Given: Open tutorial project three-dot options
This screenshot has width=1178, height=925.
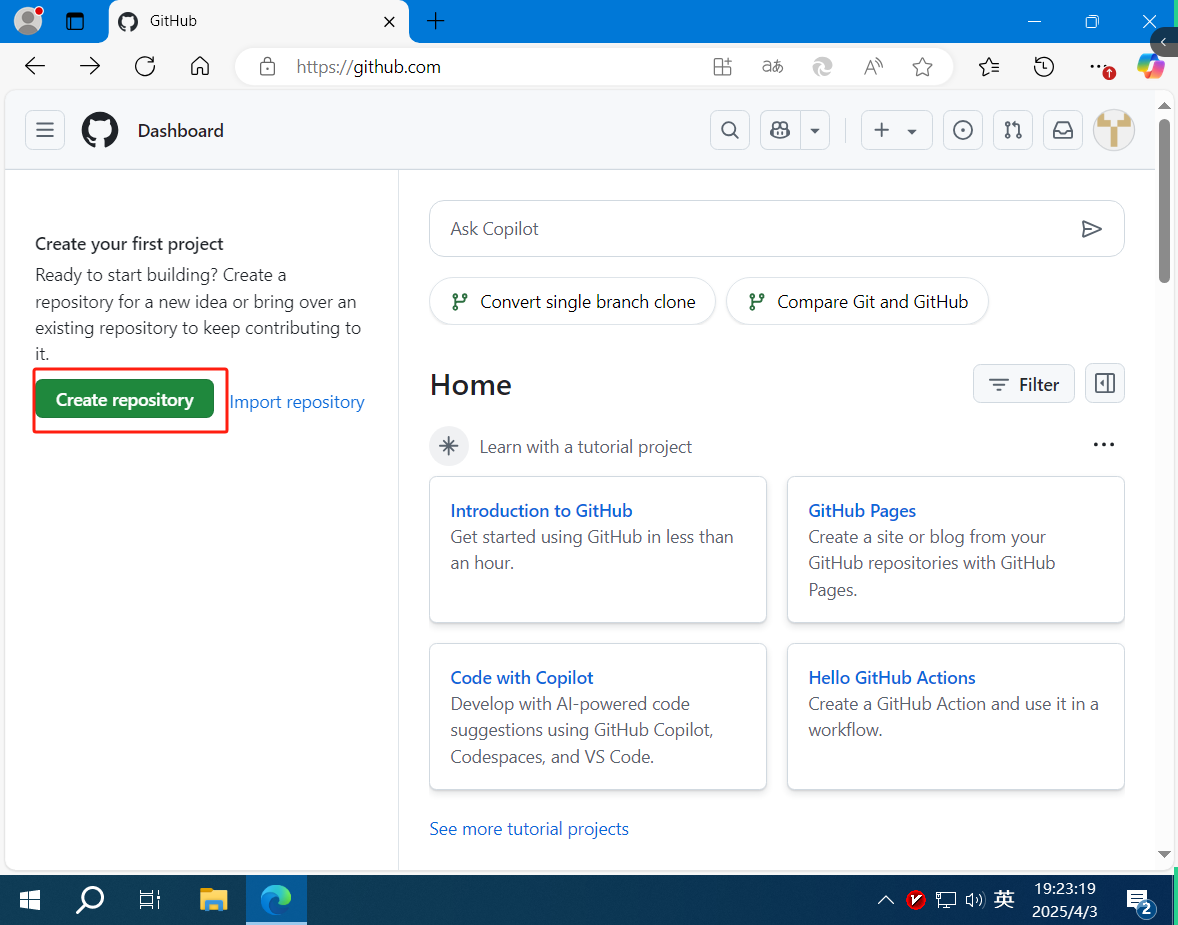Looking at the screenshot, I should [1103, 445].
